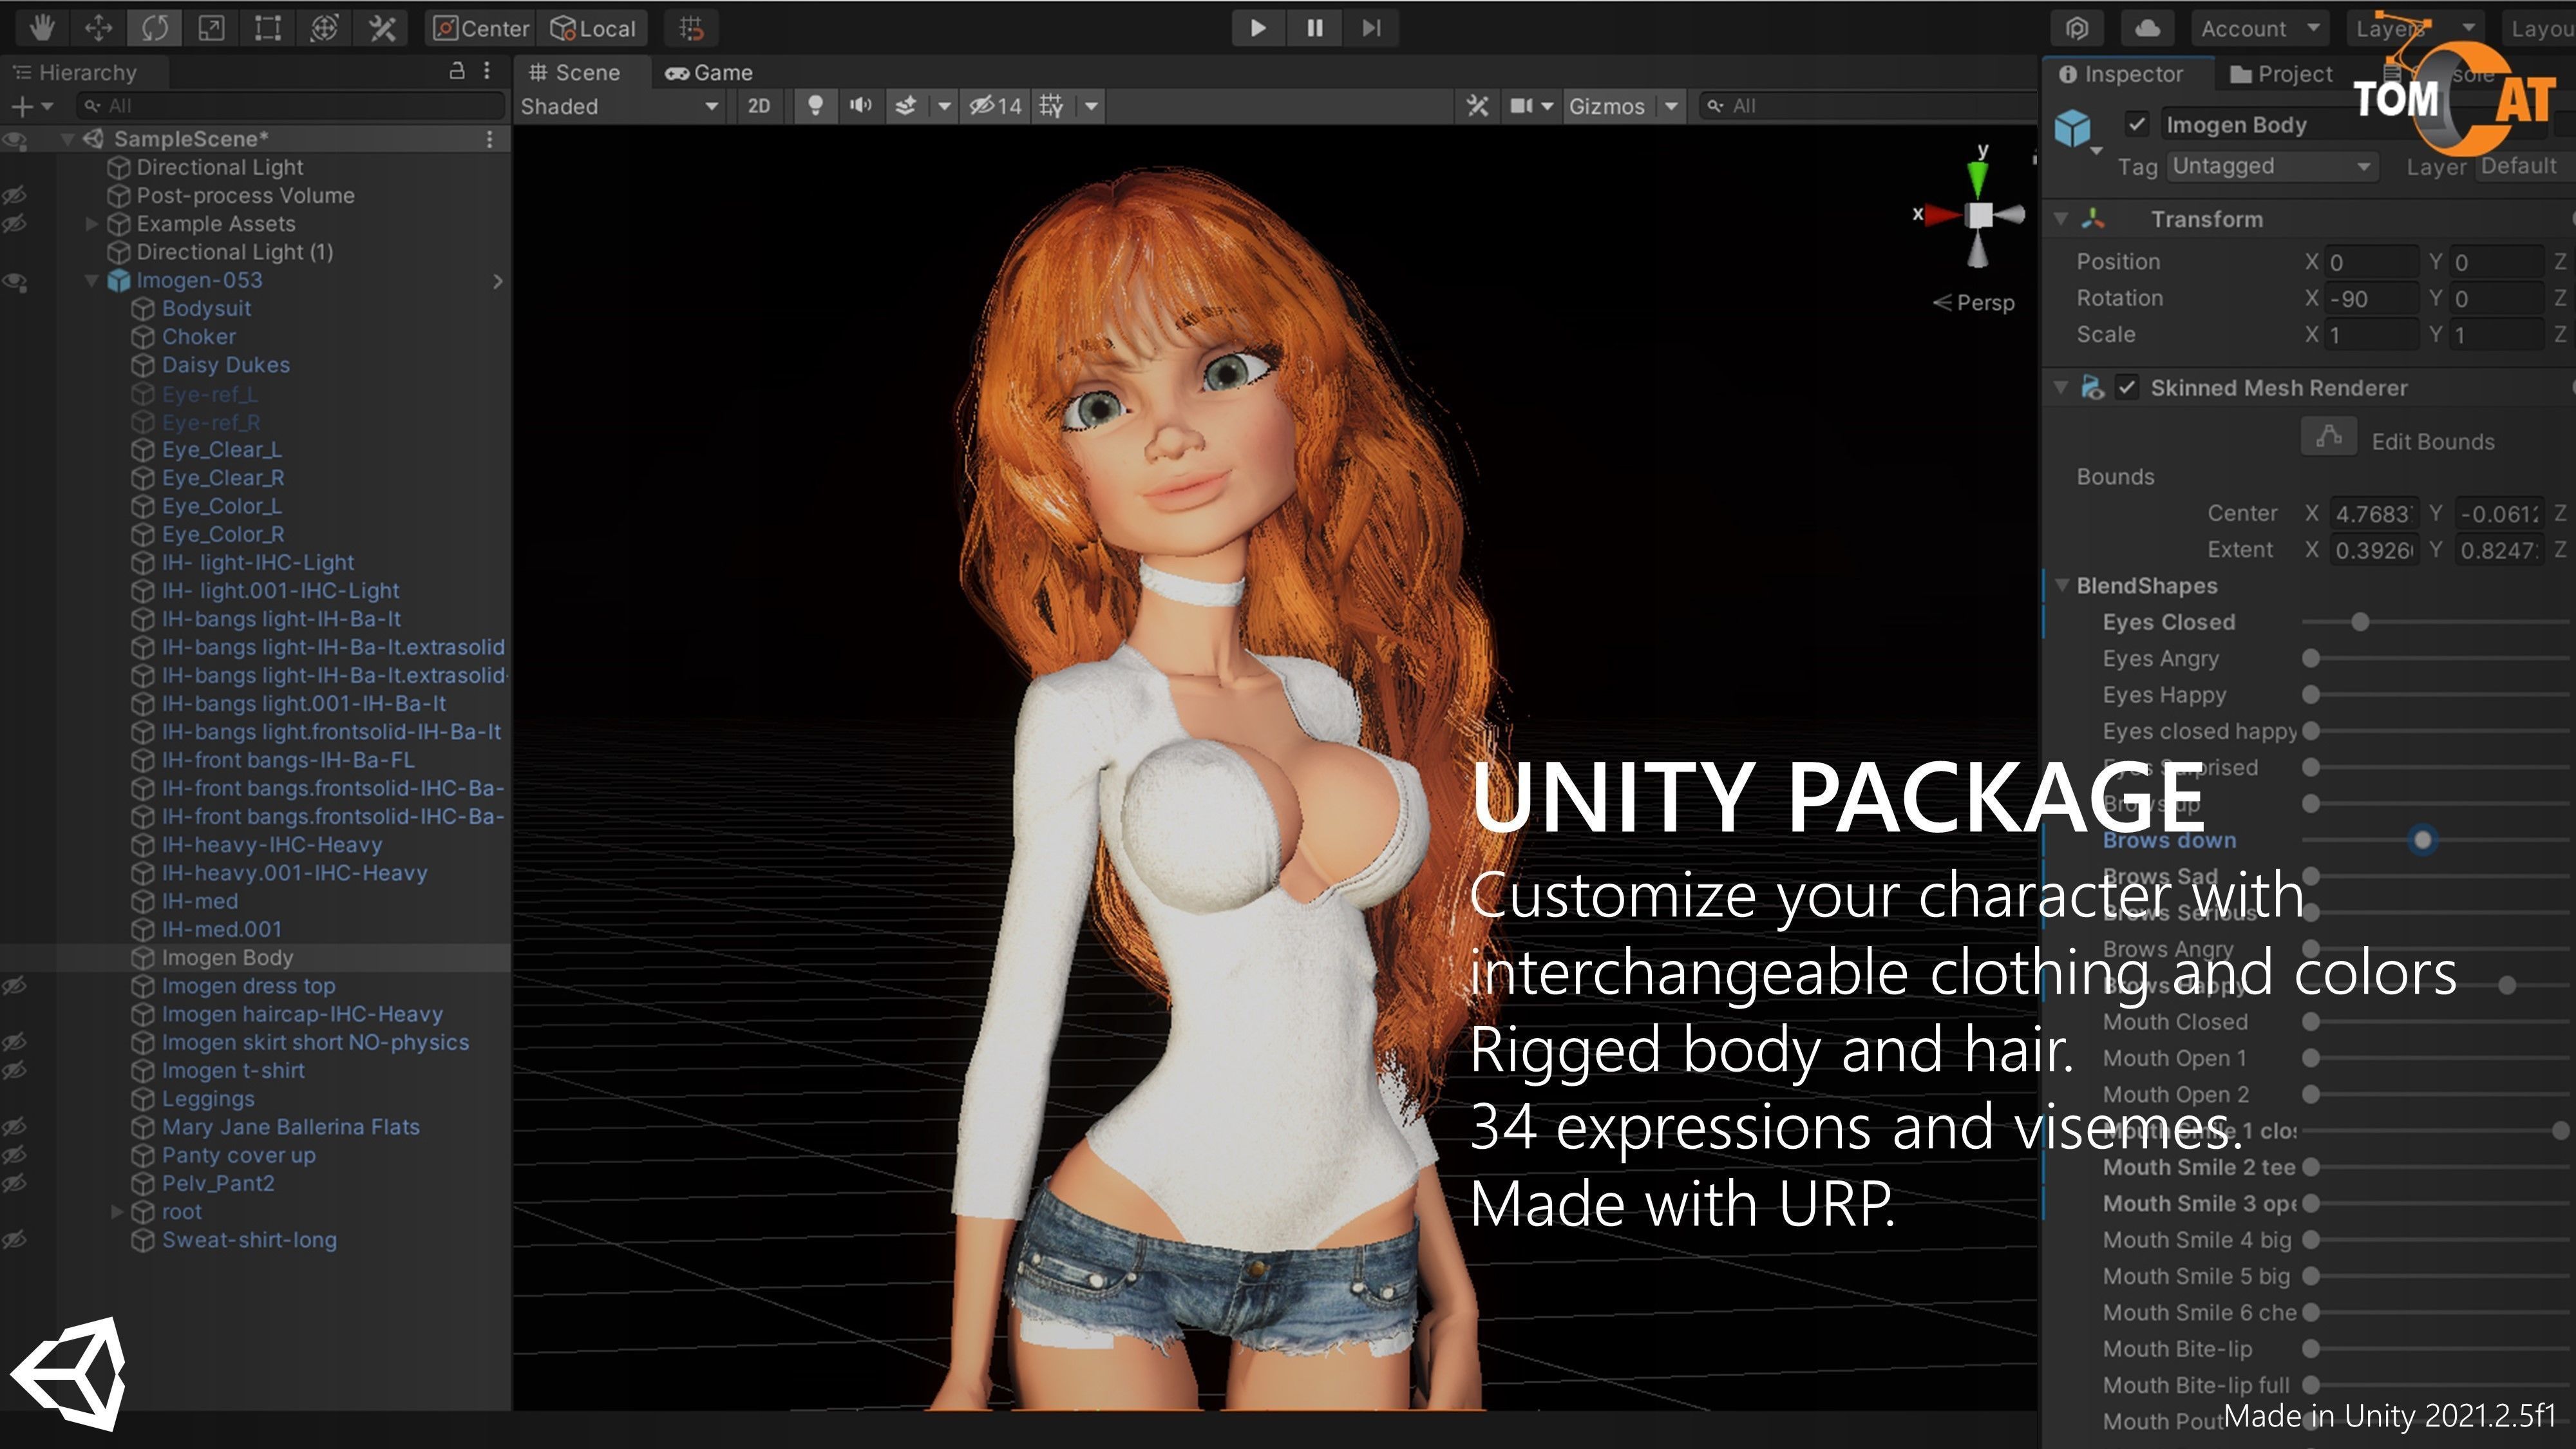The width and height of the screenshot is (2576, 1449).
Task: Toggle scene lighting lightbulb icon
Action: click(815, 106)
